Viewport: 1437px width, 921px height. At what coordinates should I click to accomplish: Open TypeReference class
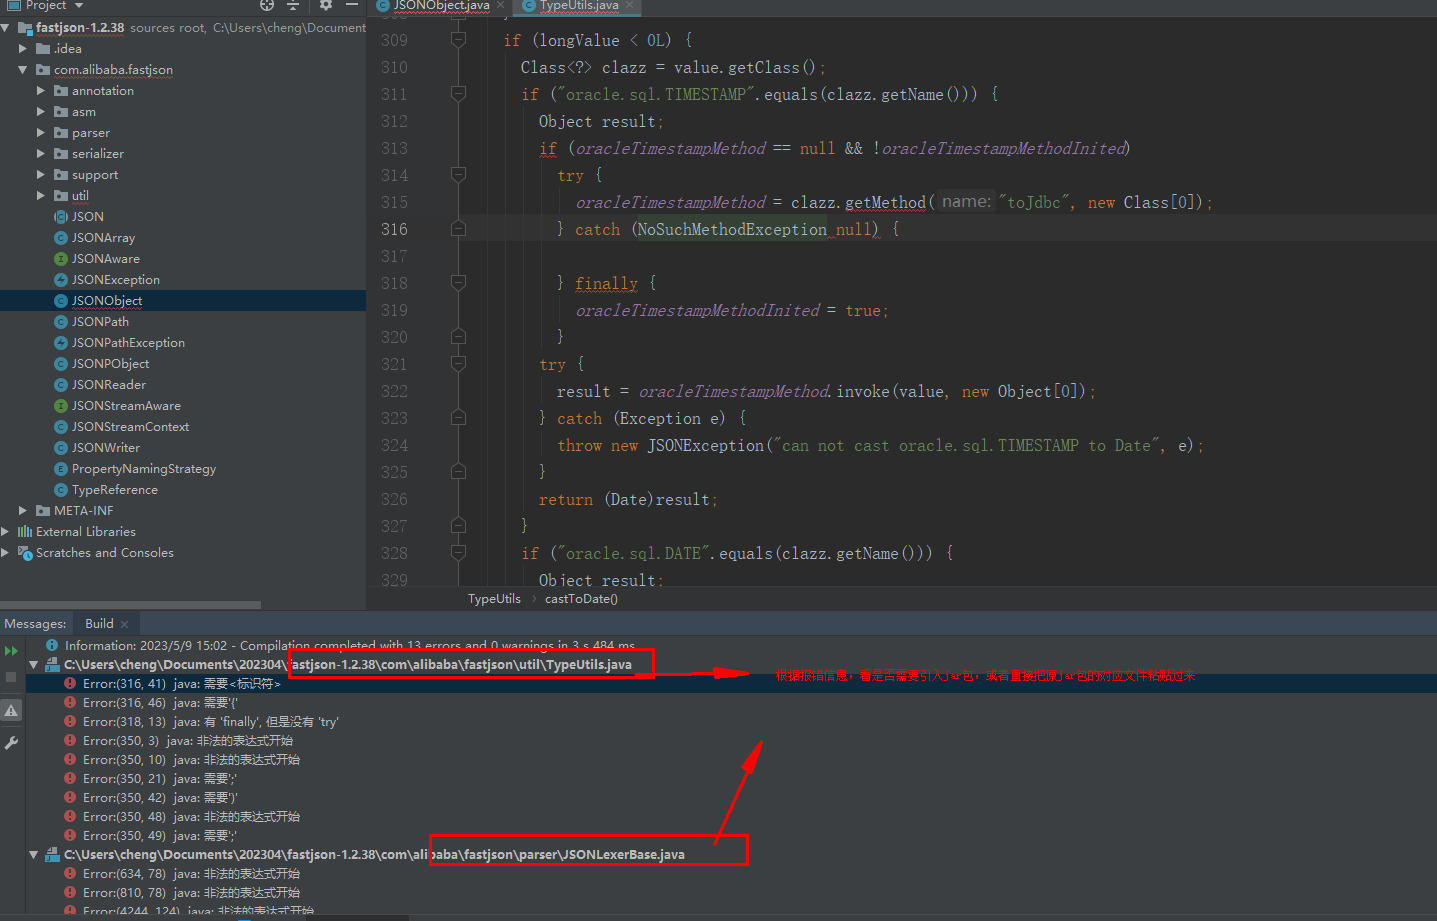tap(114, 490)
